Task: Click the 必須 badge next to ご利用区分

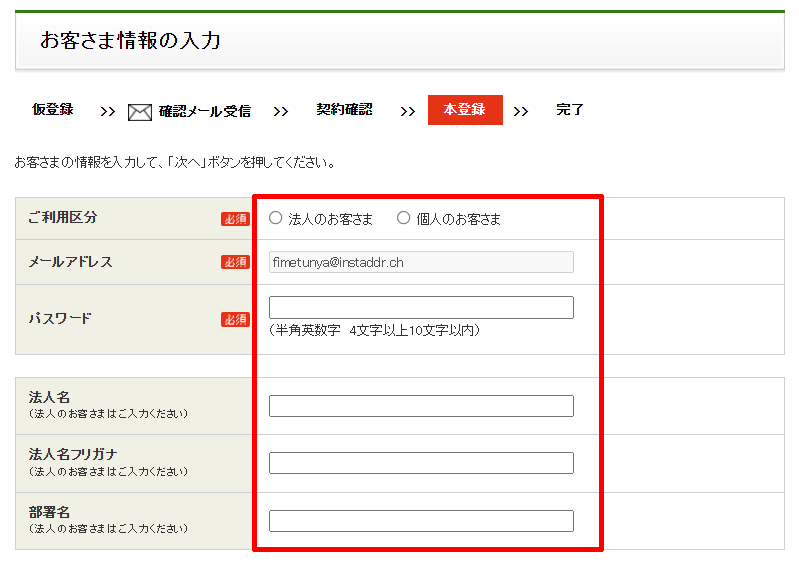Action: coord(235,219)
